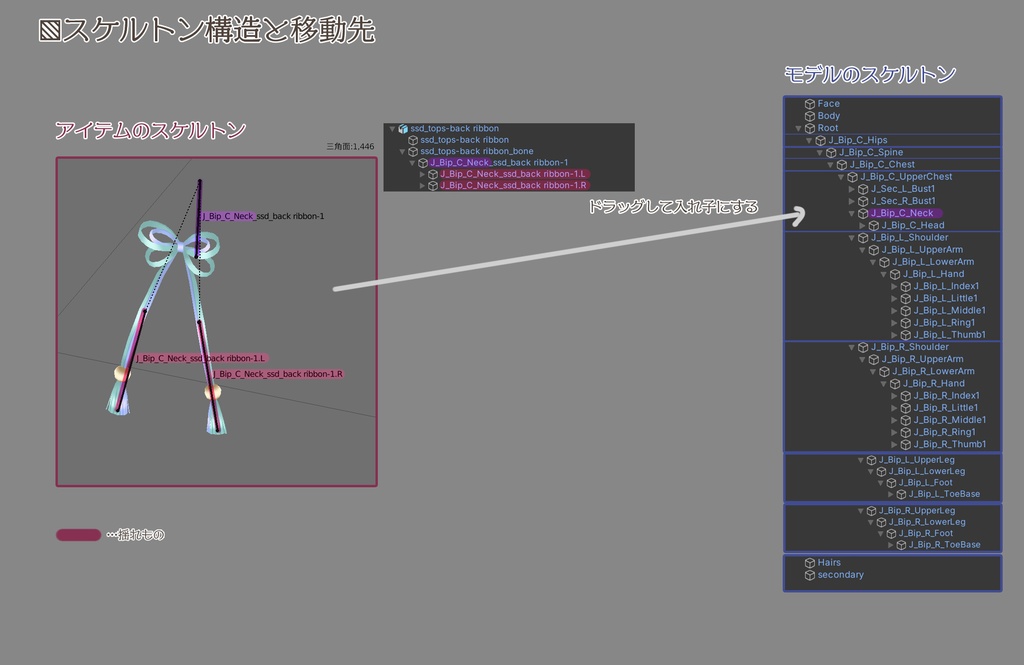The image size is (1024, 665).
Task: Click the 三角面:1,446 triangle count label
Action: pyautogui.click(x=350, y=147)
